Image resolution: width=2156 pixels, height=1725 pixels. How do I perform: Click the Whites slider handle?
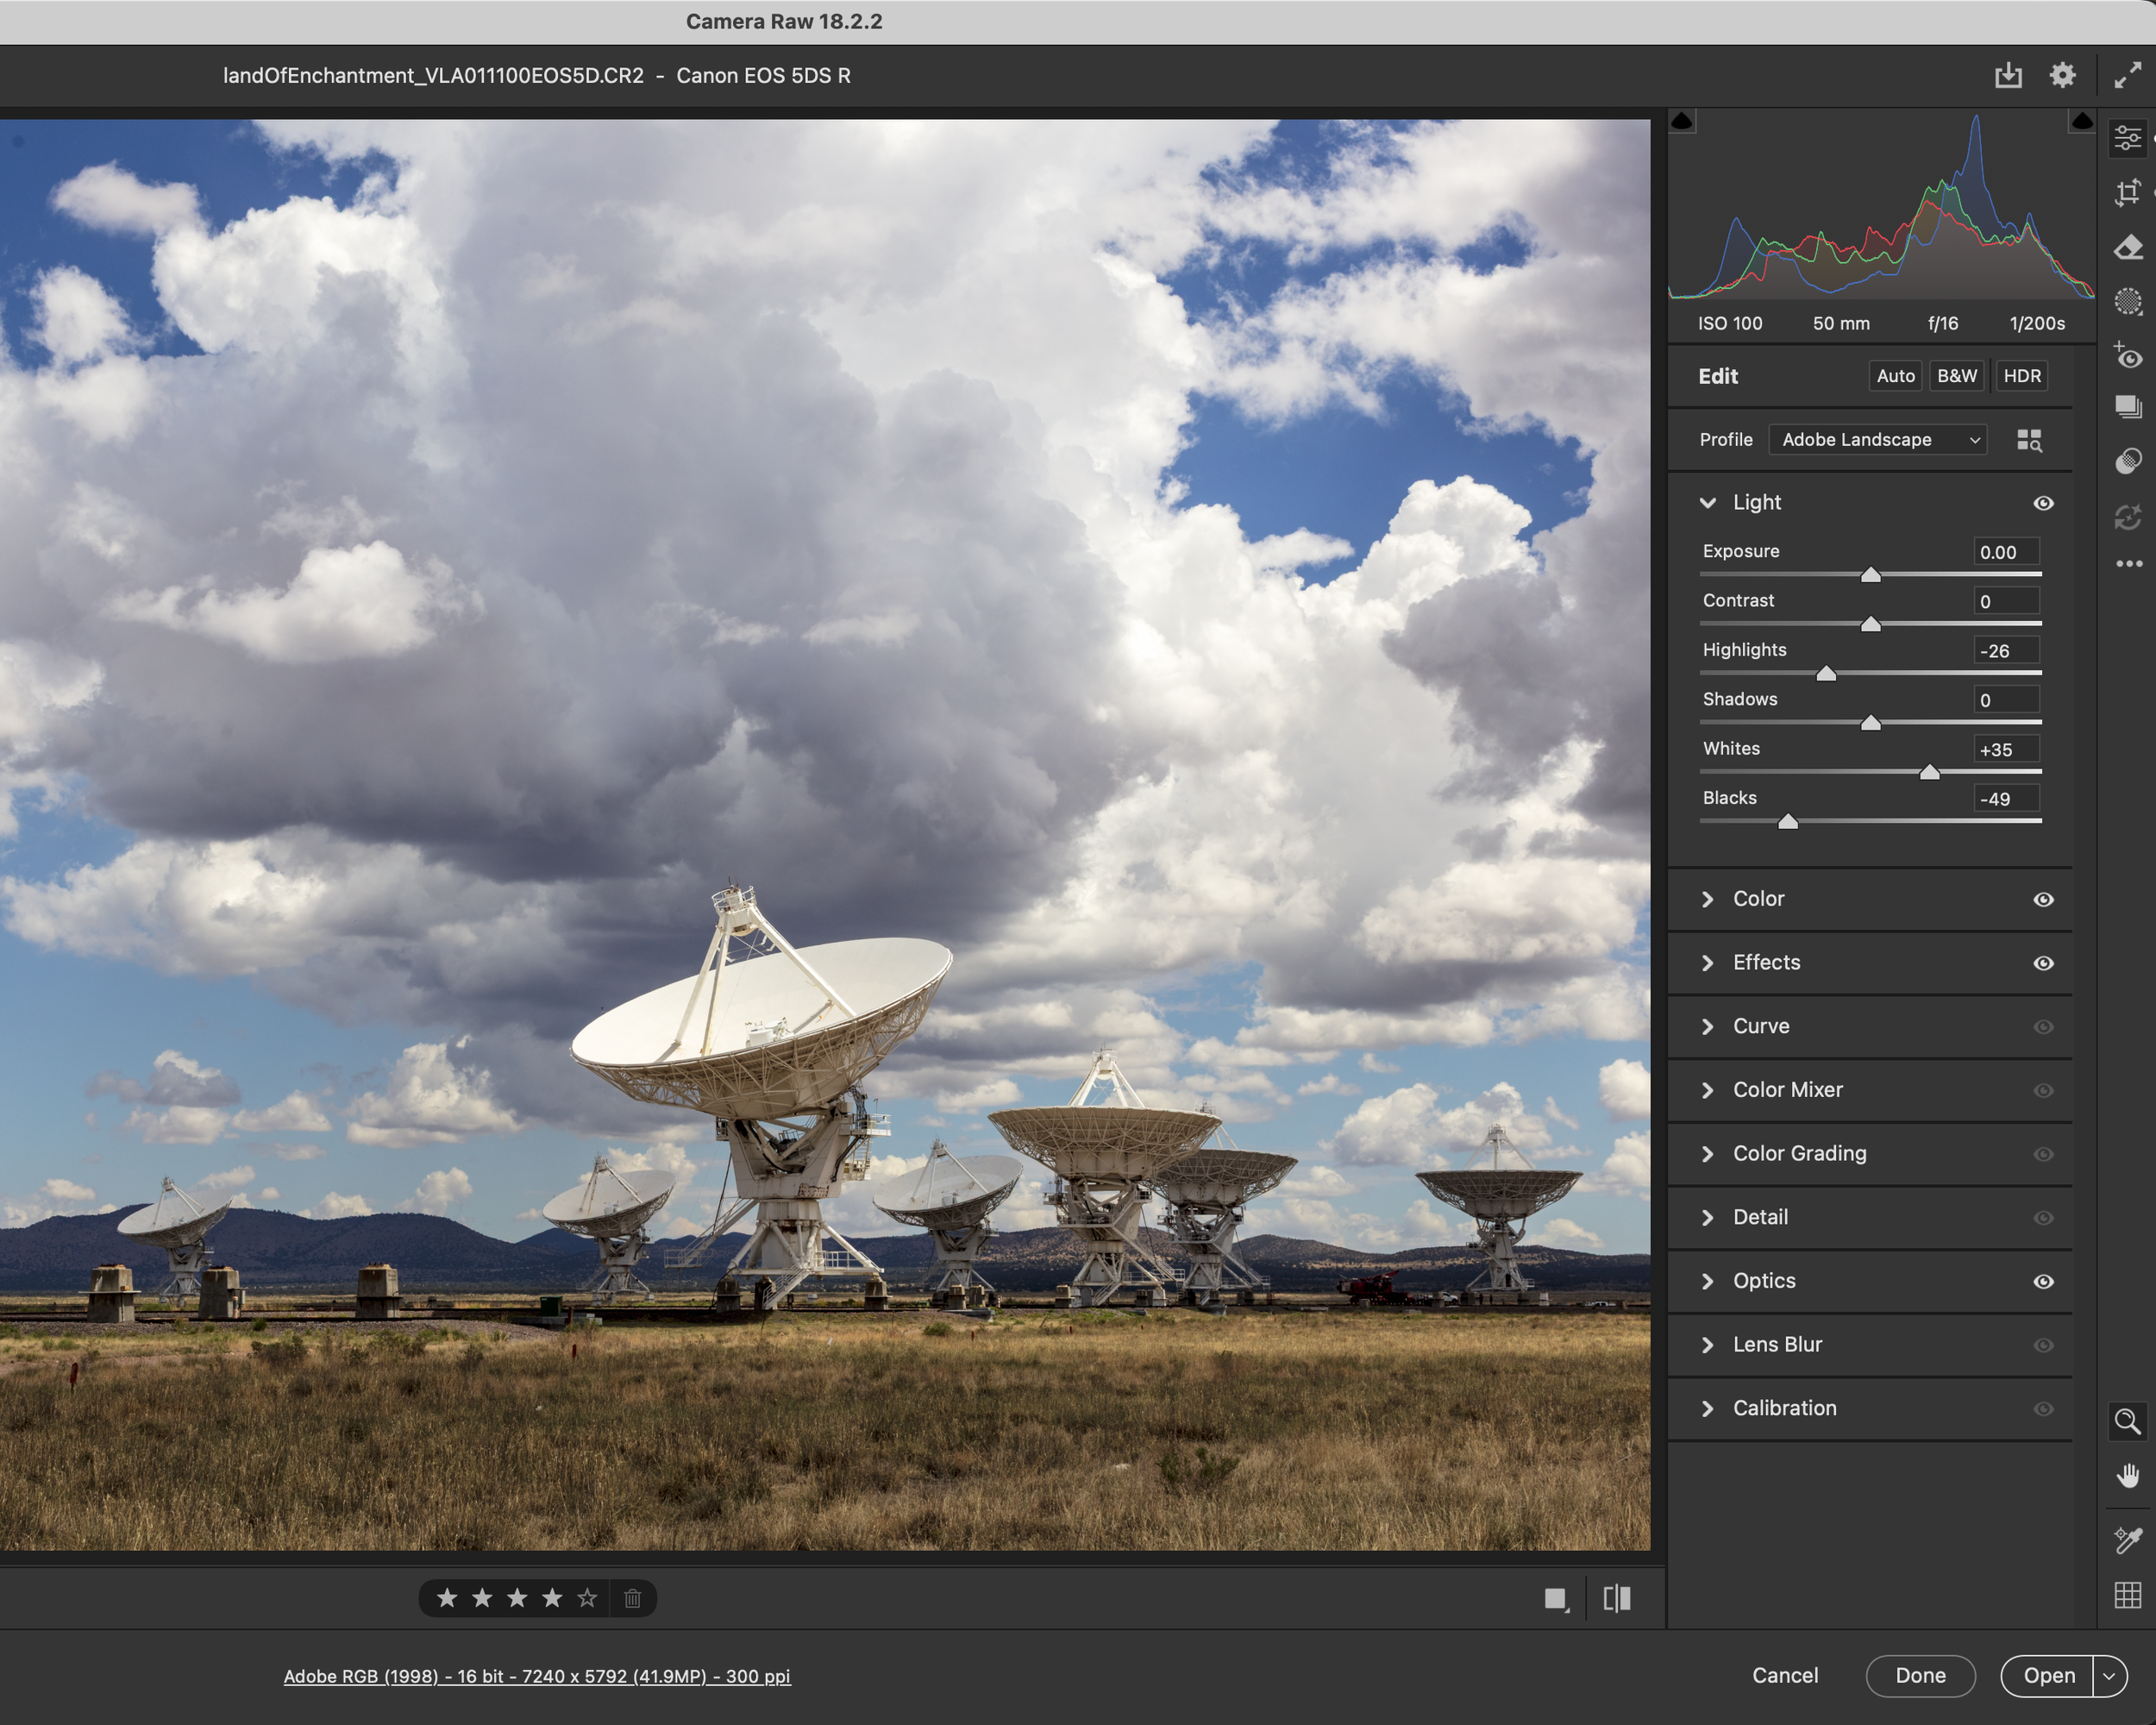point(1929,772)
